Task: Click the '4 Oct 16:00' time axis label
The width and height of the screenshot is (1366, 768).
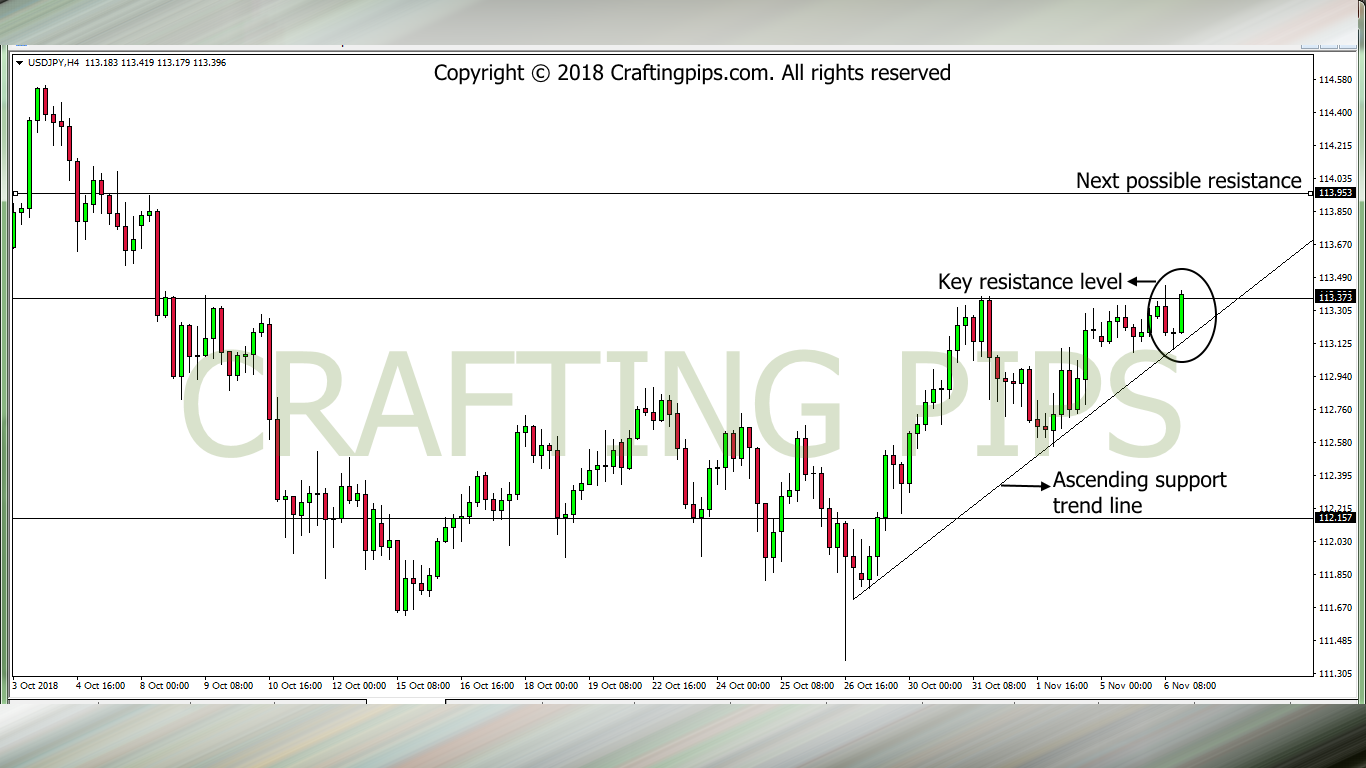Action: click(101, 686)
